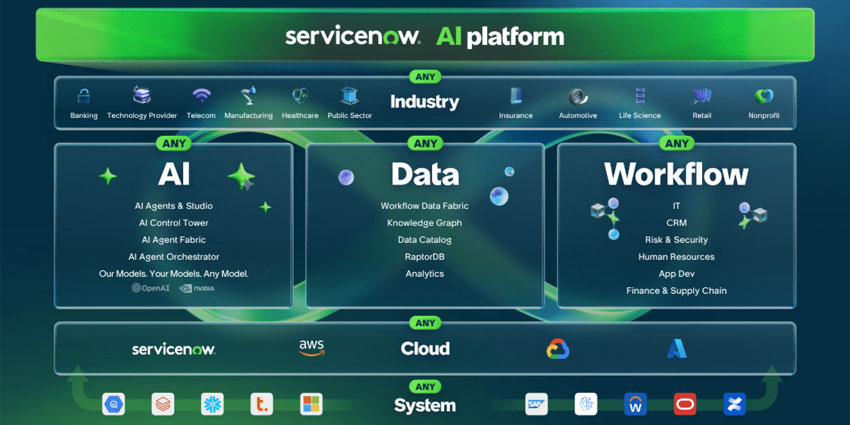The height and width of the screenshot is (425, 850).
Task: Click the large 'Workflow' heading
Action: [677, 174]
